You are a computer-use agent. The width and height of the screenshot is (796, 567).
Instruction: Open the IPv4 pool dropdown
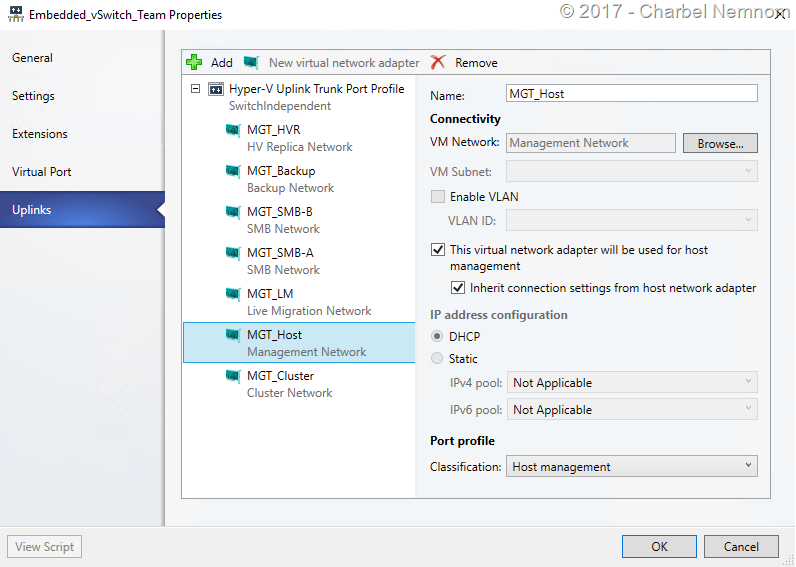pyautogui.click(x=632, y=382)
